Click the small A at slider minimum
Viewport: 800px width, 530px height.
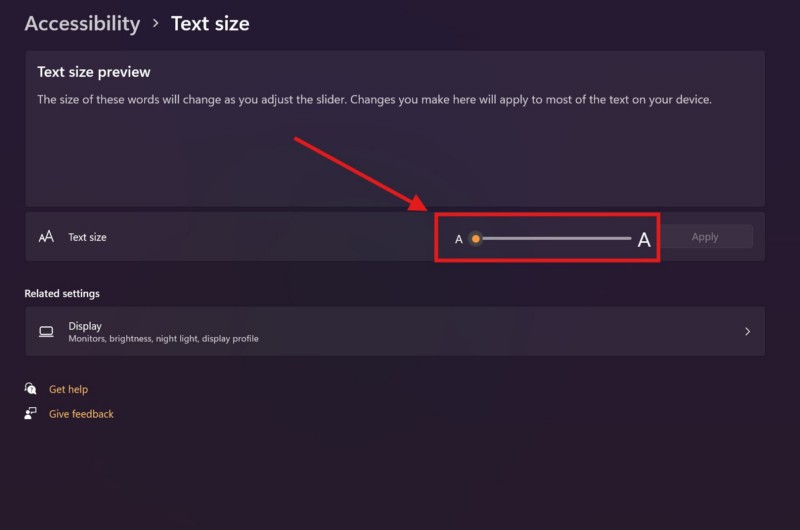click(x=459, y=239)
